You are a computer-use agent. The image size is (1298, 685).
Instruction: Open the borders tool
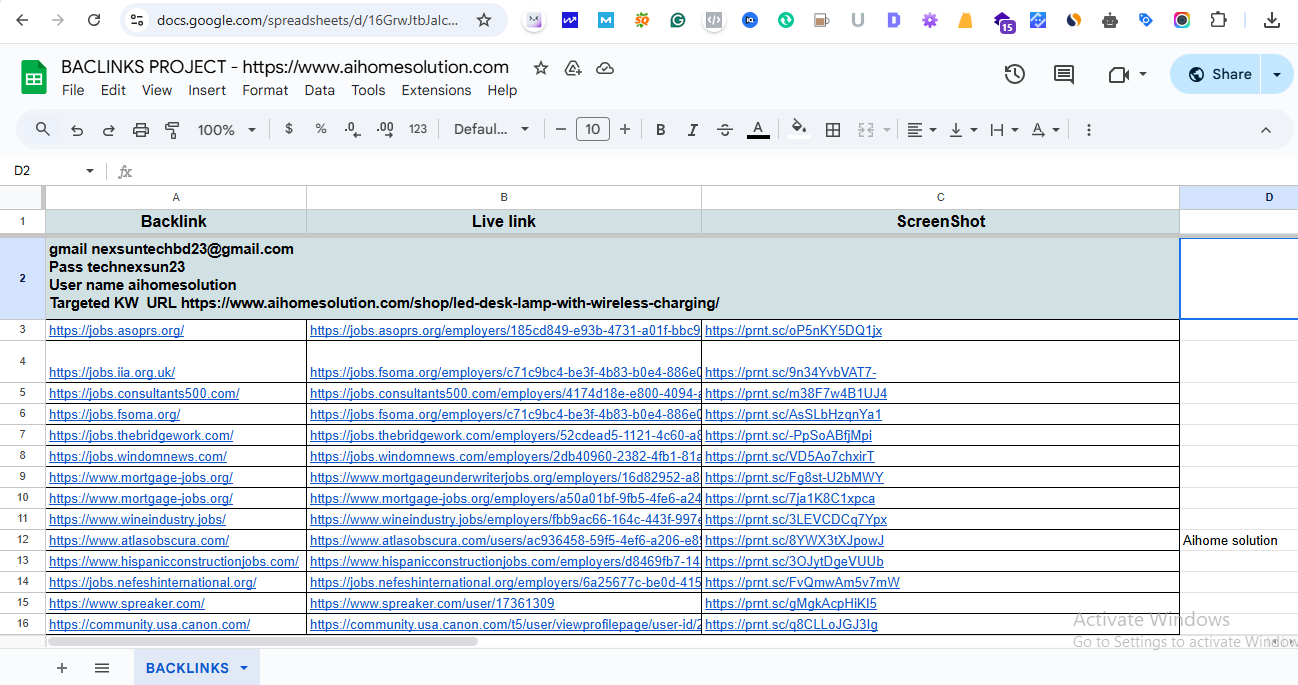833,130
